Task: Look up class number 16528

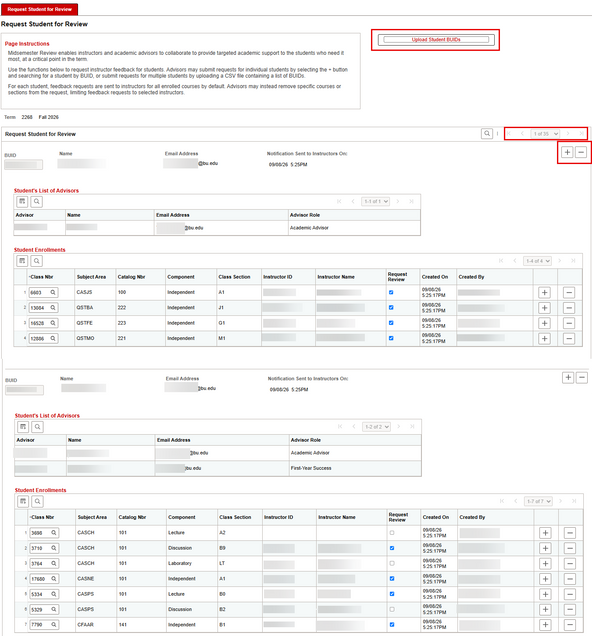Action: tap(53, 323)
